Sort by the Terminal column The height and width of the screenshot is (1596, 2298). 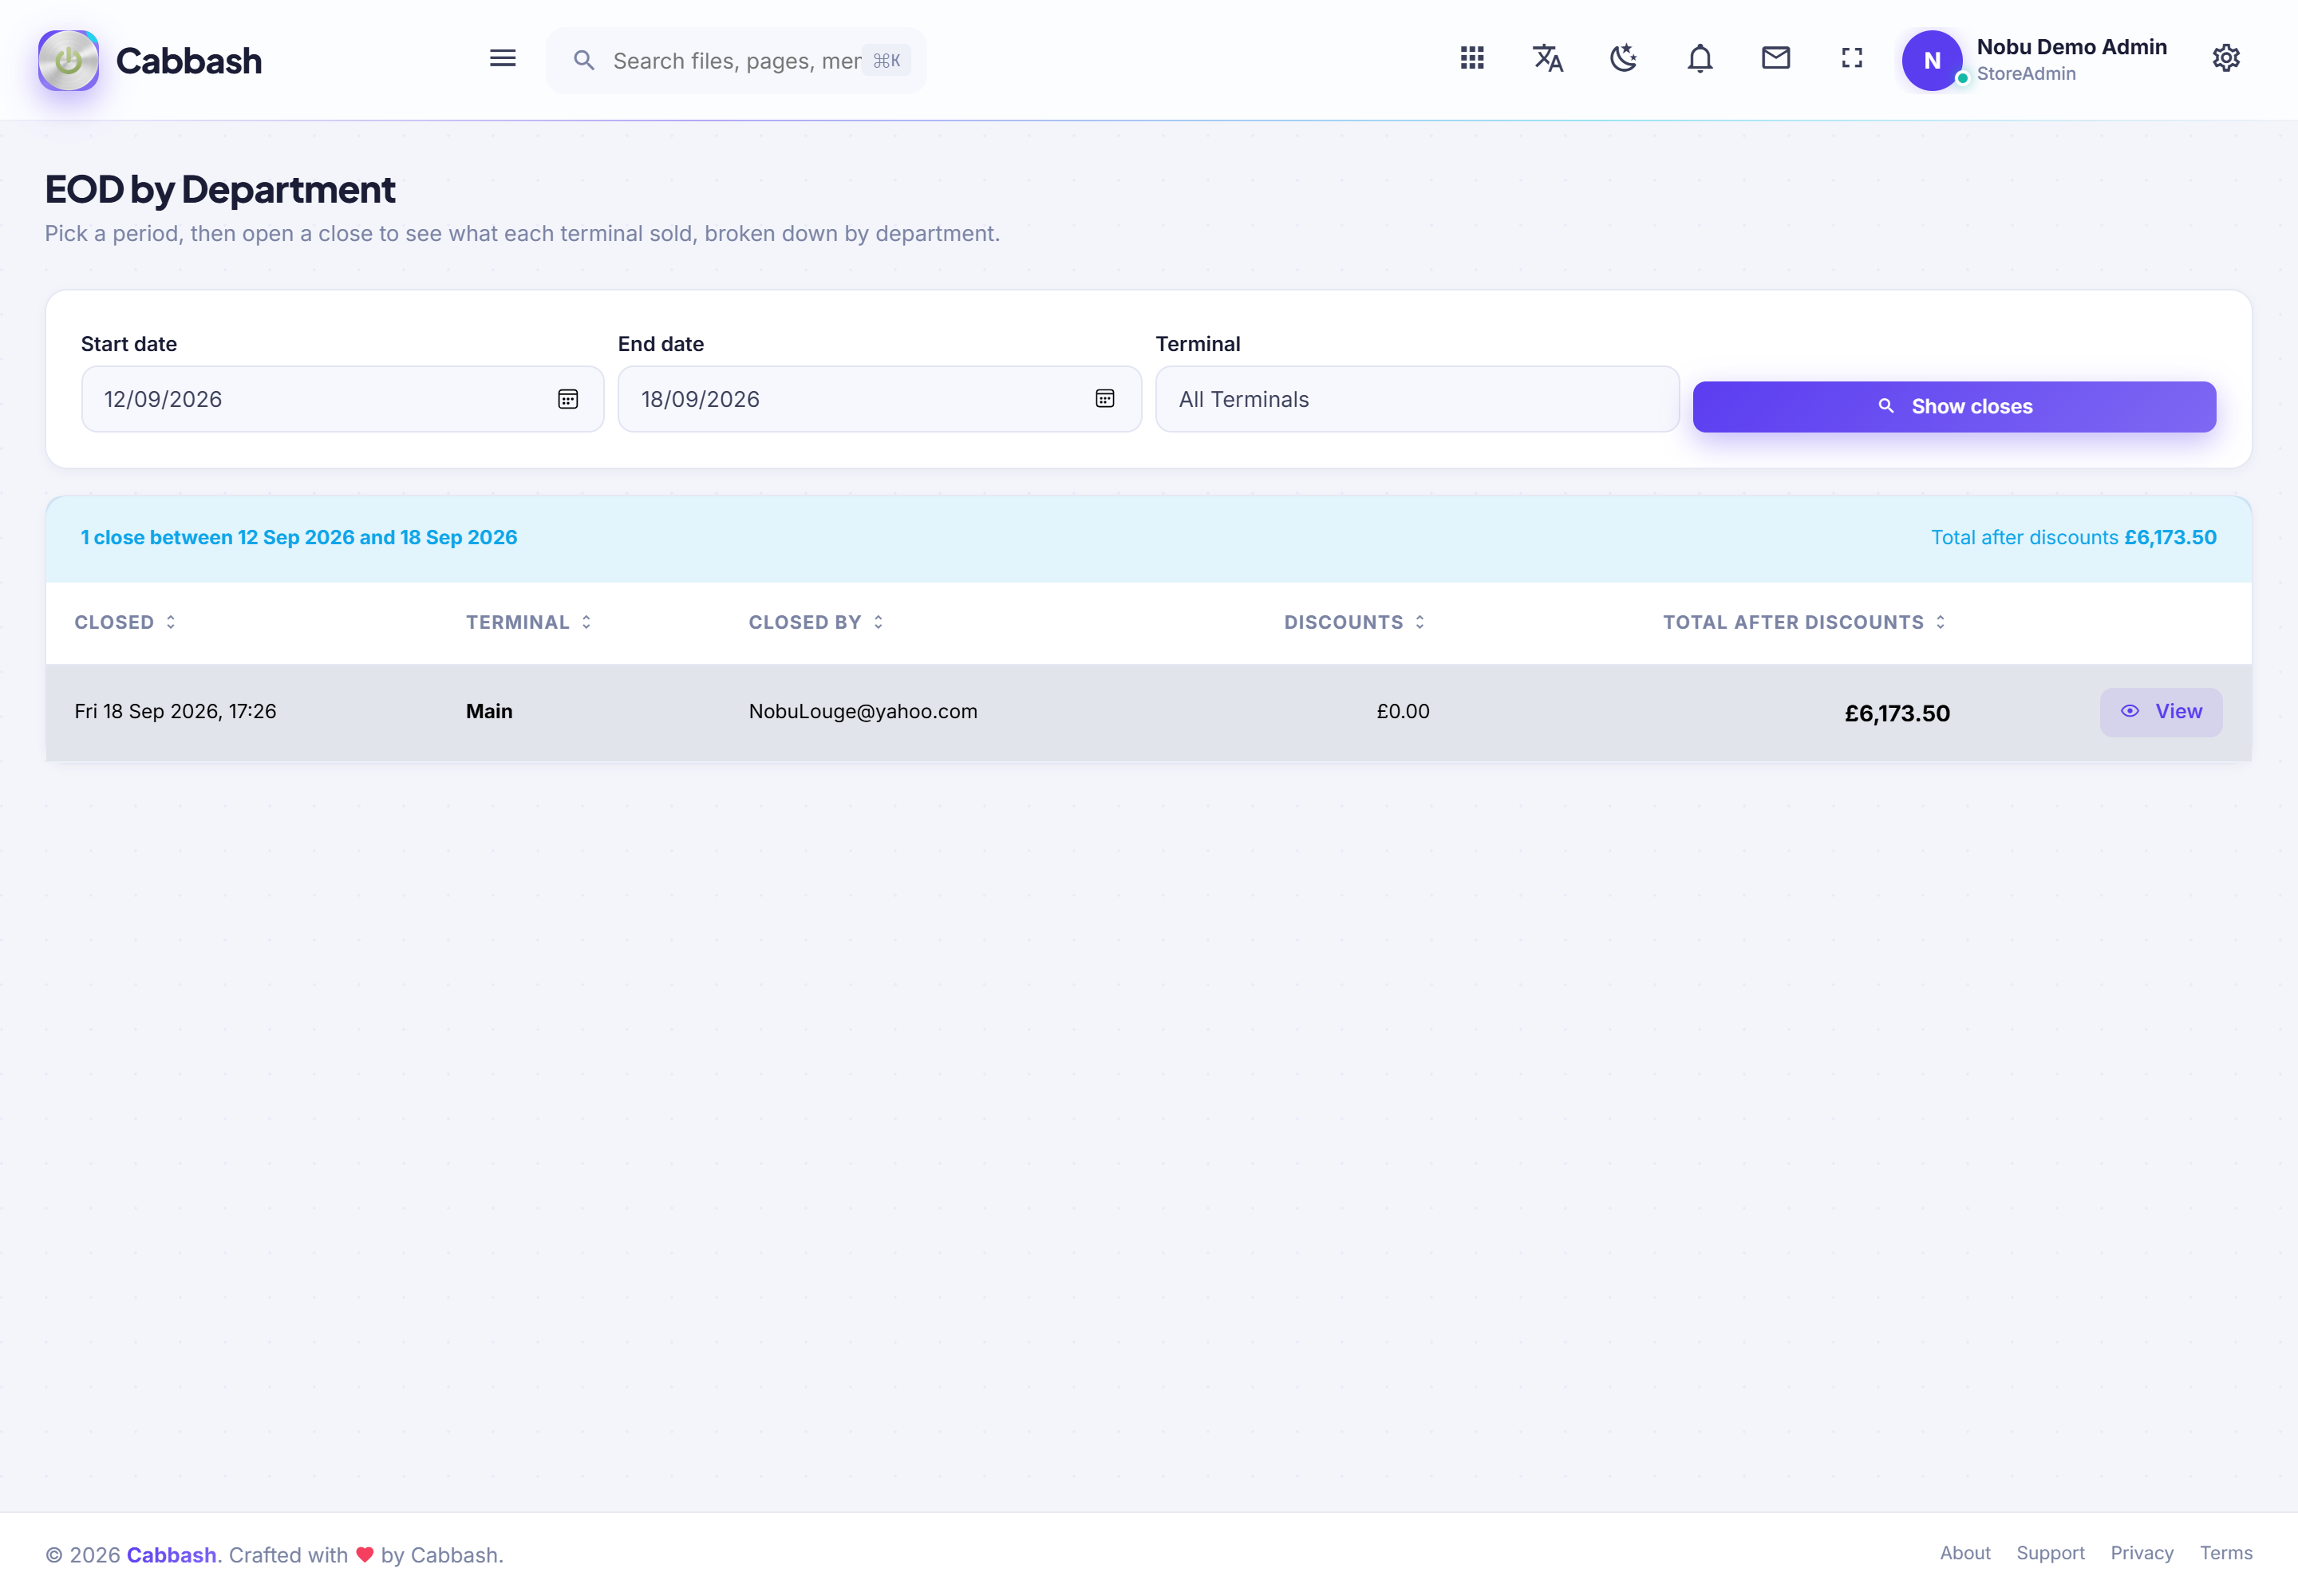coord(529,622)
